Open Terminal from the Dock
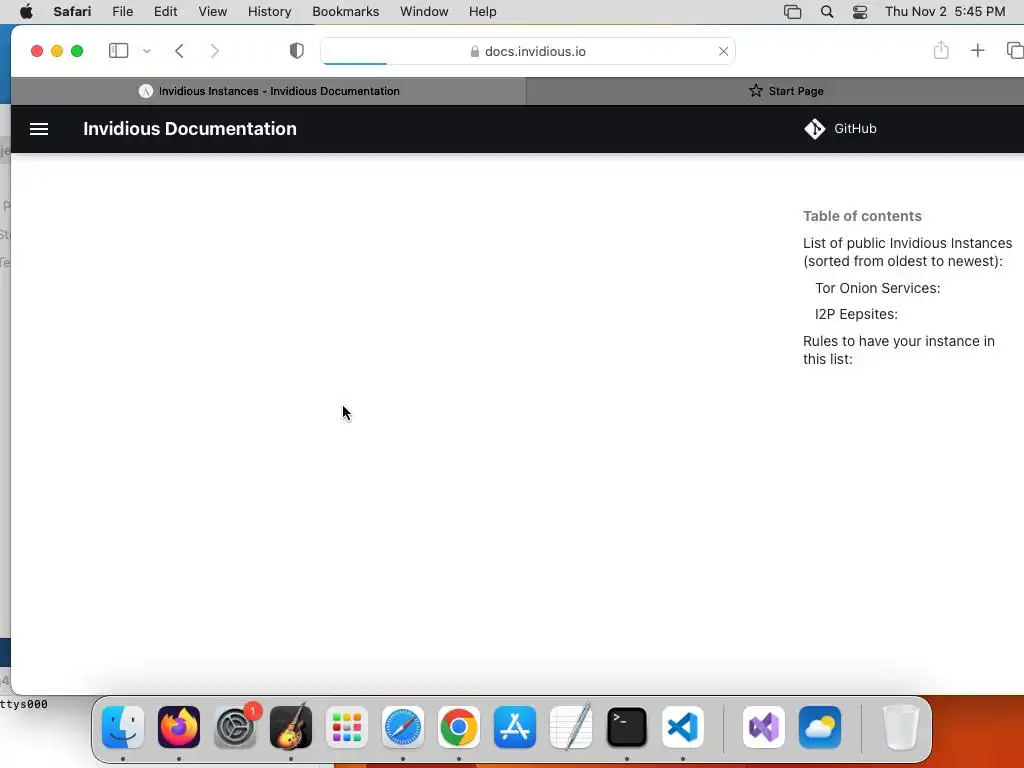This screenshot has width=1024, height=768. pyautogui.click(x=627, y=727)
